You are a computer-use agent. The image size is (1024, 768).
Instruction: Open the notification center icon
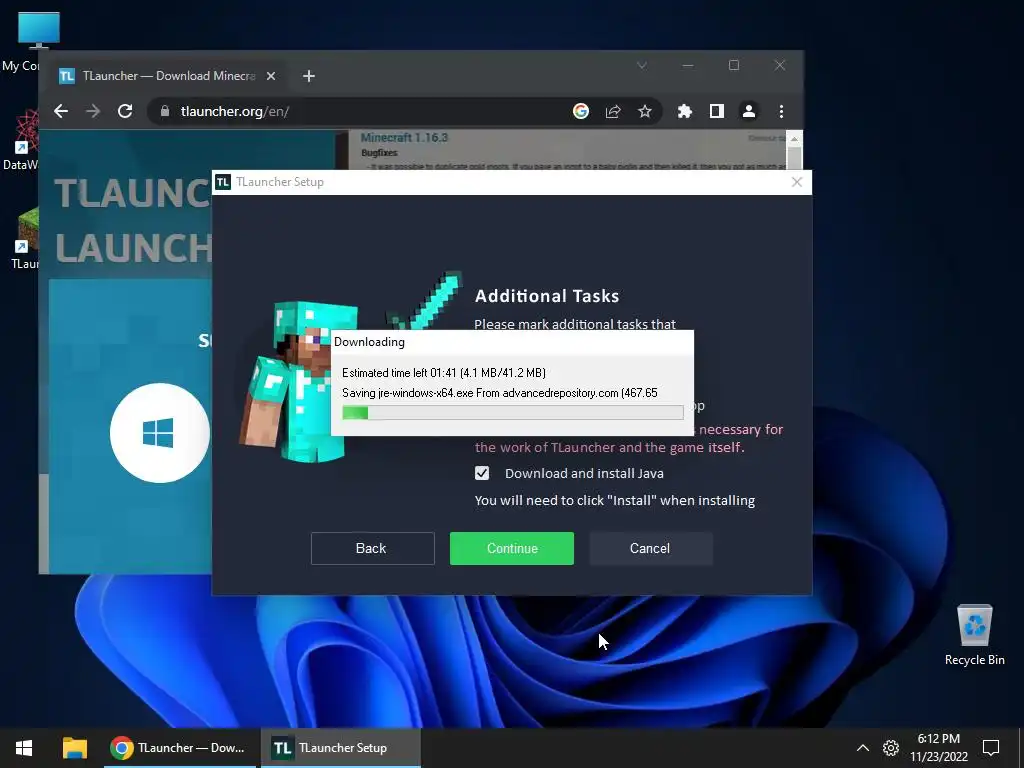click(x=991, y=748)
